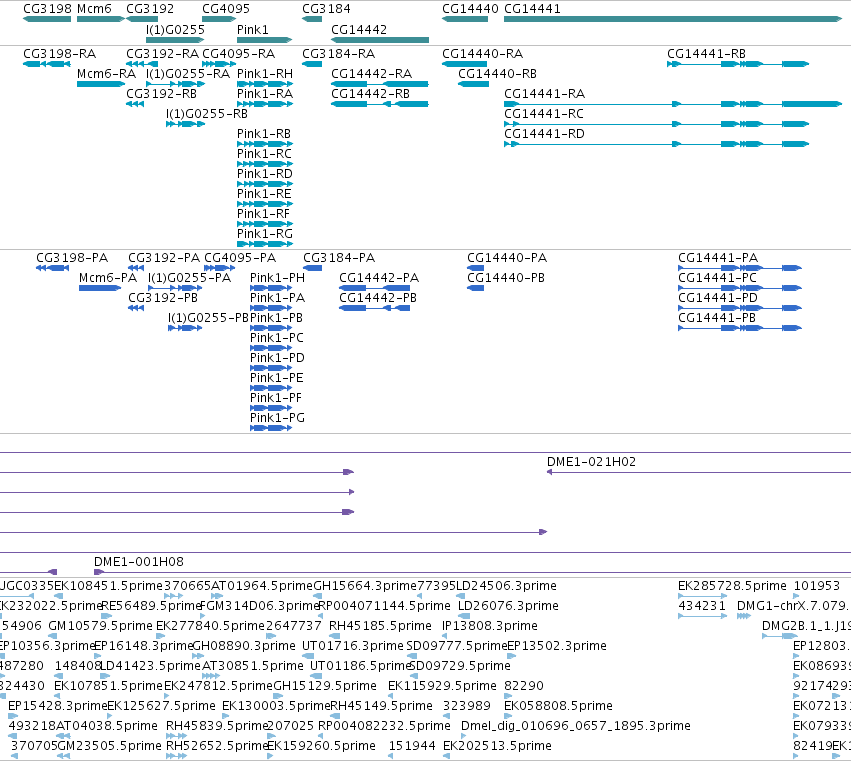Open the CG3198-RA transcript label

pos(59,54)
